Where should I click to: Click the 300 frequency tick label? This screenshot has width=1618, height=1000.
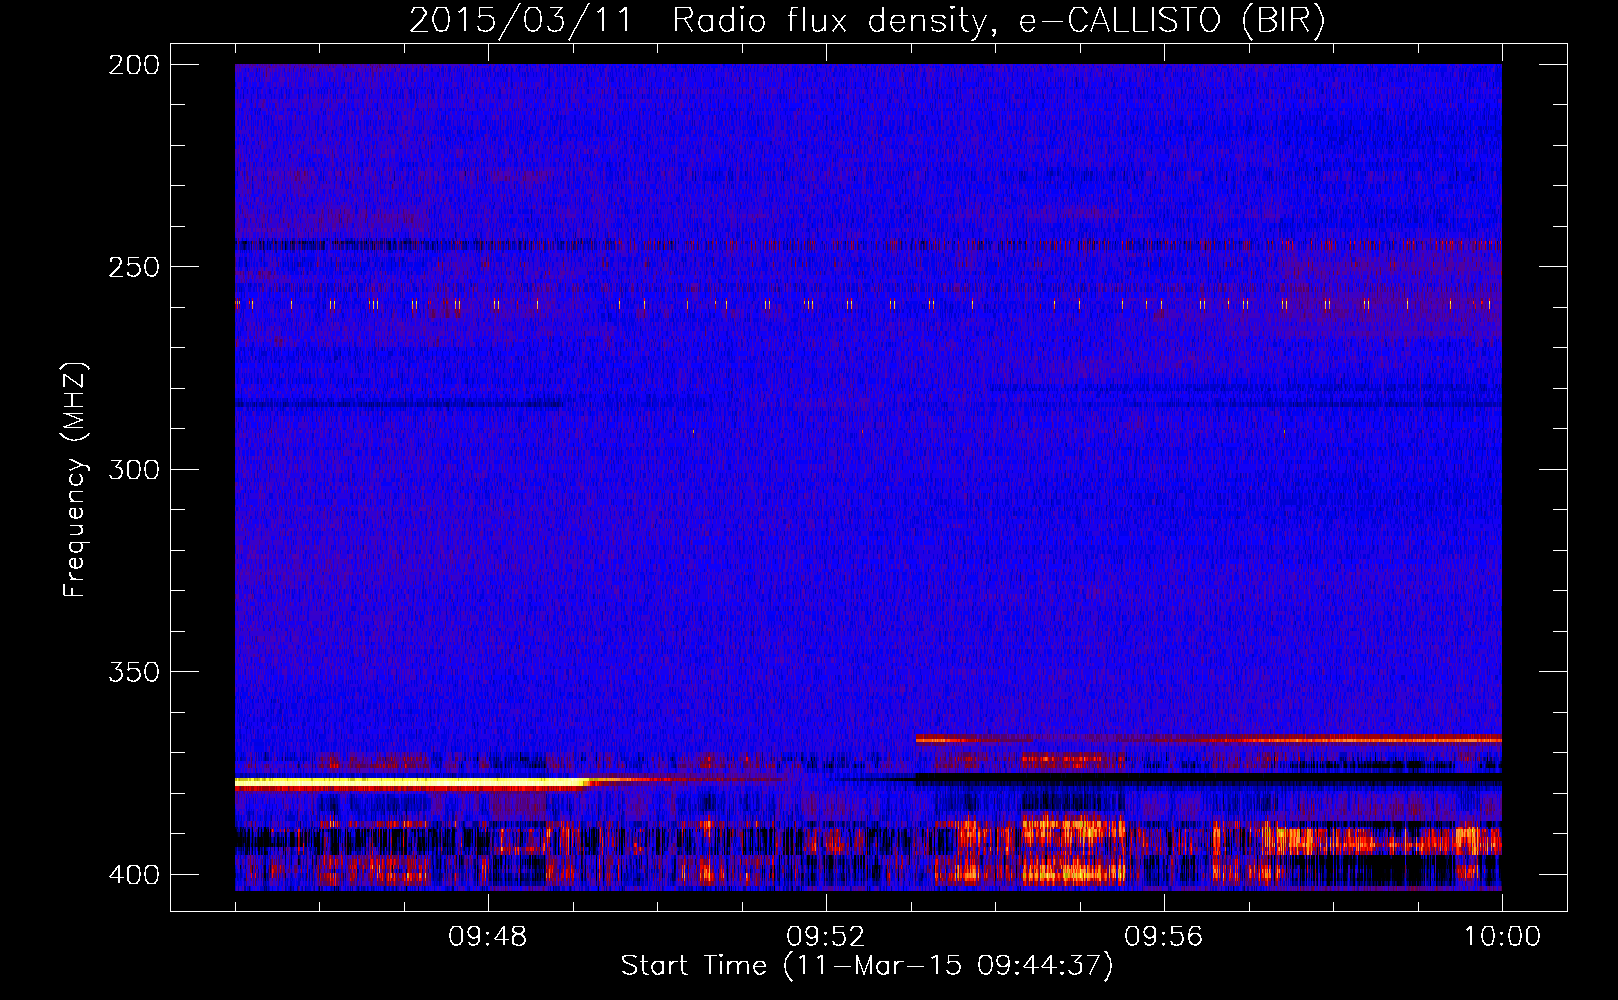(x=134, y=469)
